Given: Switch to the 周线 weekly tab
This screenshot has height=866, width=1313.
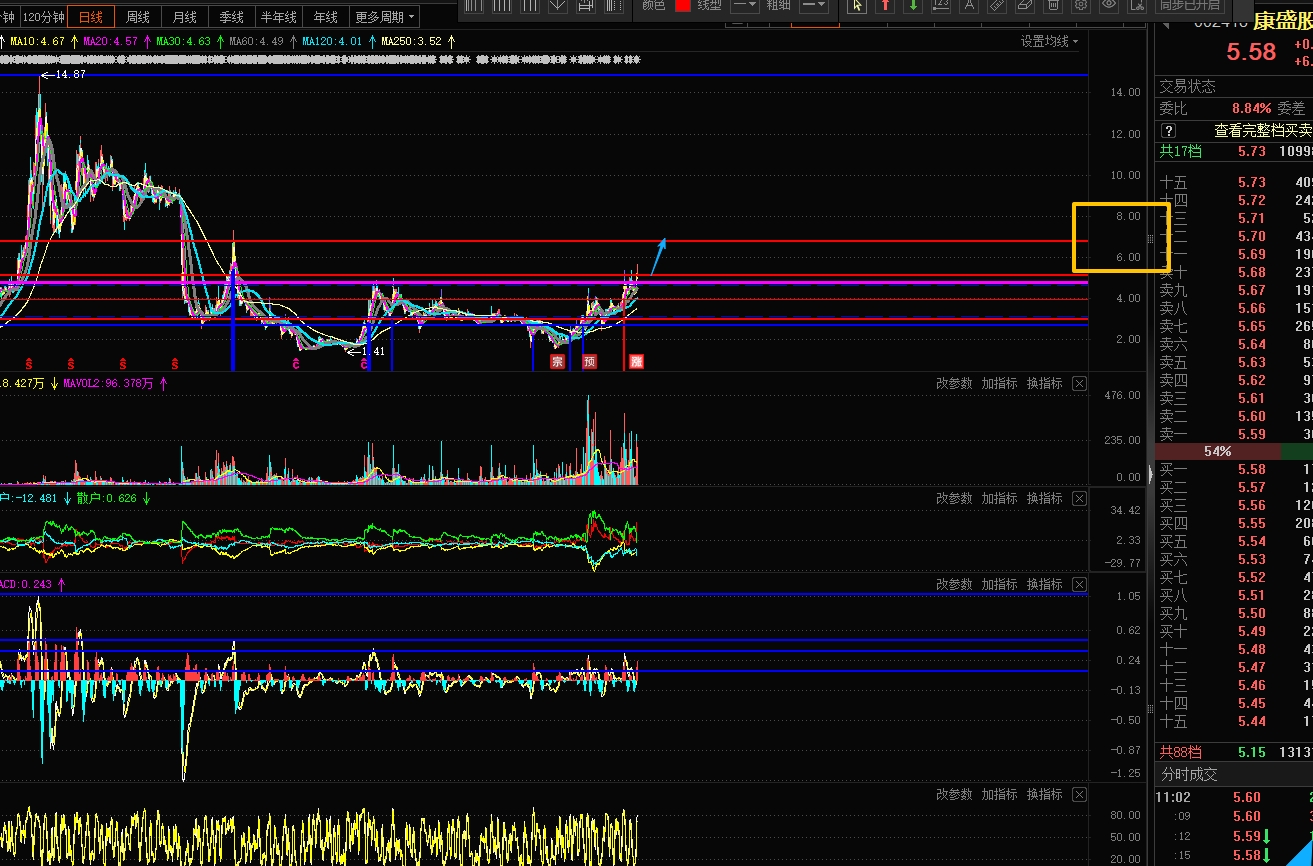Looking at the screenshot, I should [x=137, y=17].
